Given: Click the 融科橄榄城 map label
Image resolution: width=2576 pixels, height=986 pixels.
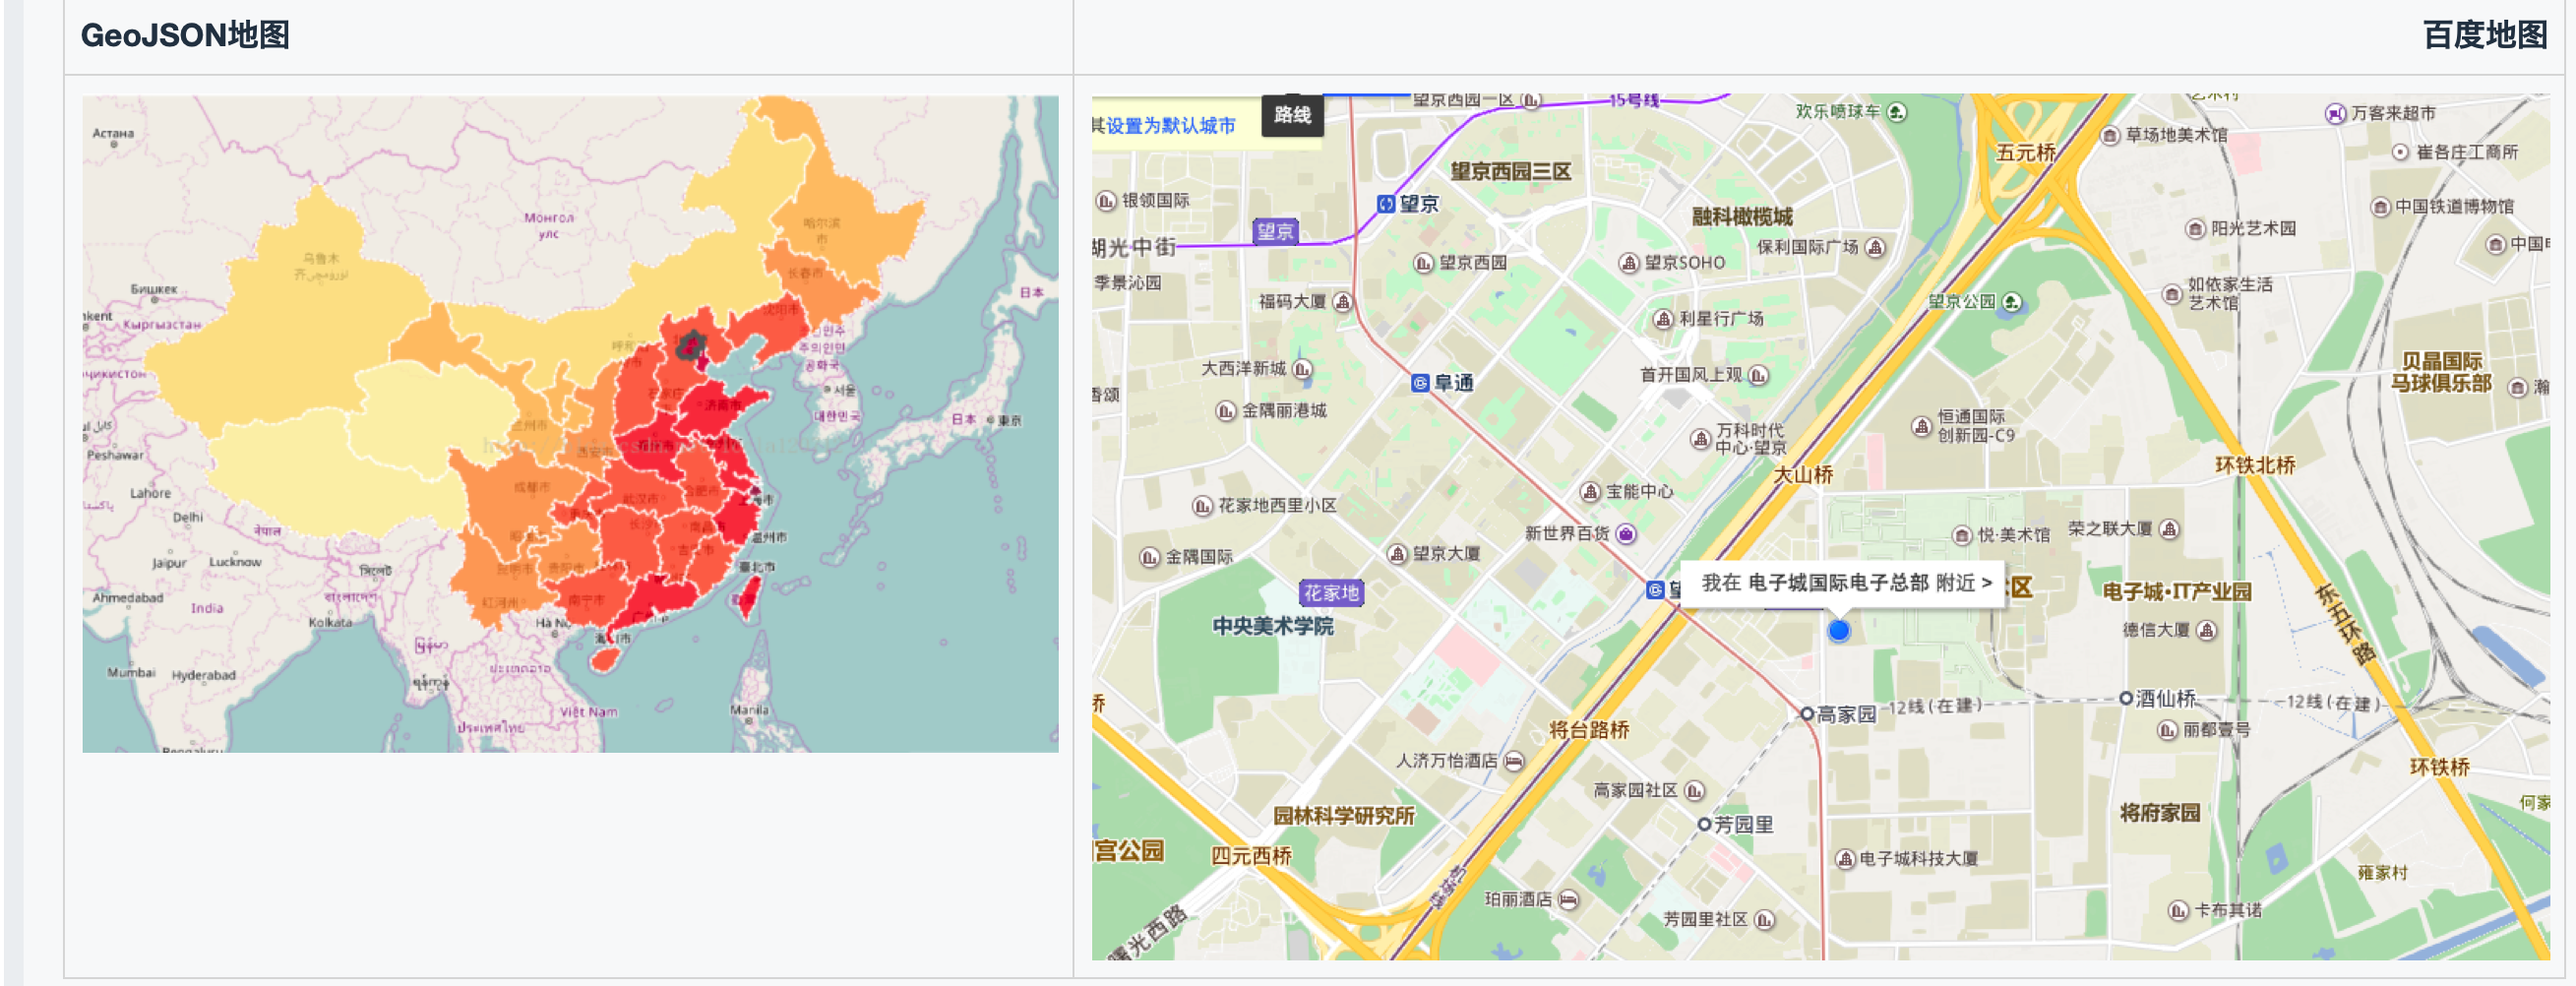Looking at the screenshot, I should pyautogui.click(x=1741, y=216).
